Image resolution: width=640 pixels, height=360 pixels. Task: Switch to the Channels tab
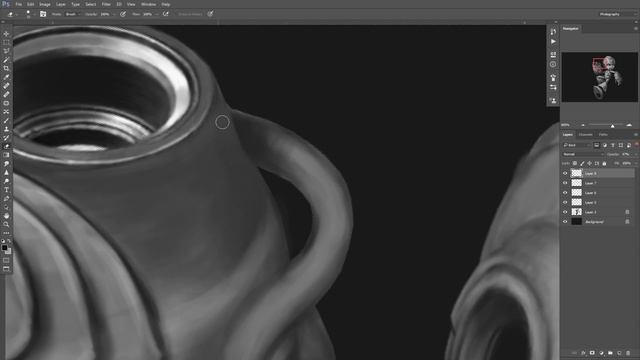pos(586,135)
